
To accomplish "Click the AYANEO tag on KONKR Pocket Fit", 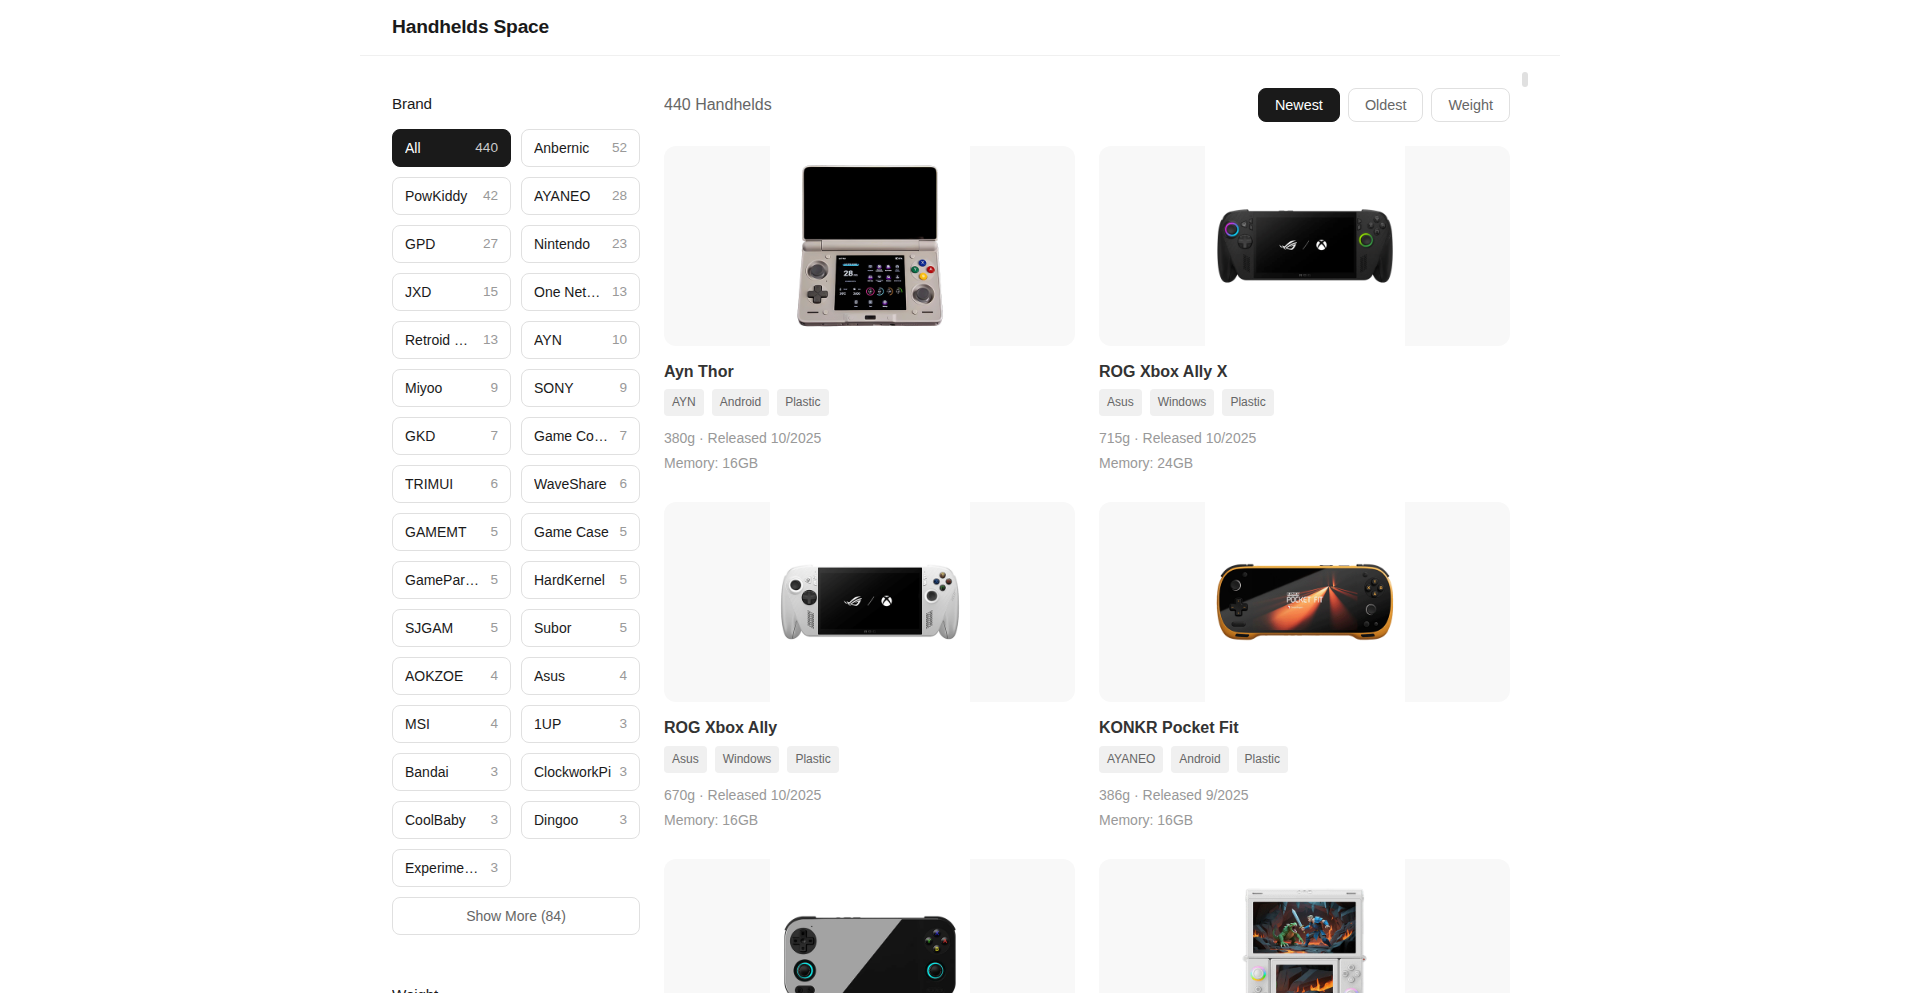I will [x=1131, y=759].
